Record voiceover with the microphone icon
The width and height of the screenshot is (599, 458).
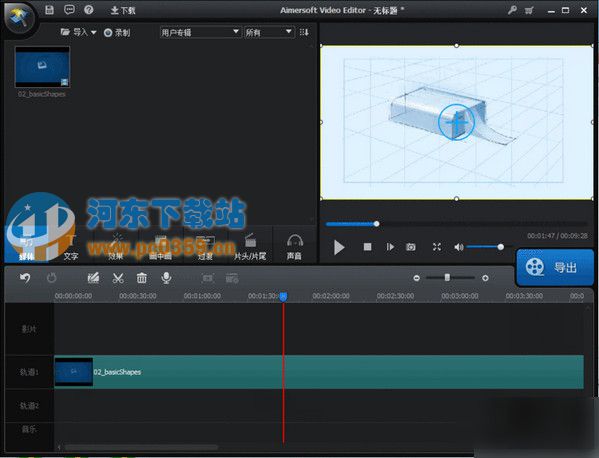(166, 278)
